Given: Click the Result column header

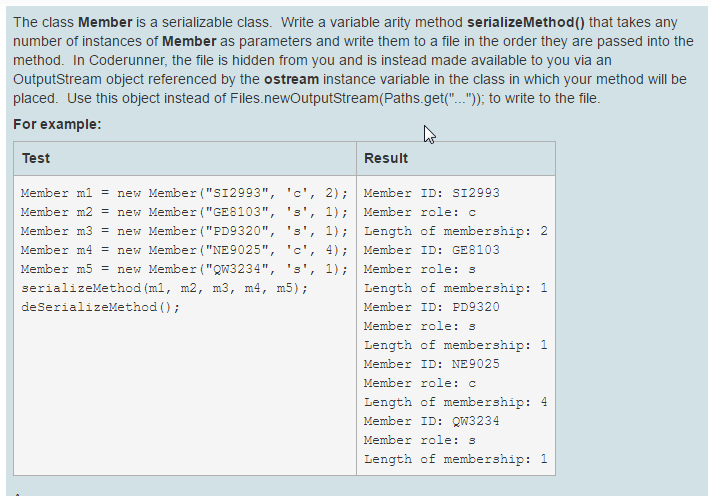Looking at the screenshot, I should [x=386, y=158].
